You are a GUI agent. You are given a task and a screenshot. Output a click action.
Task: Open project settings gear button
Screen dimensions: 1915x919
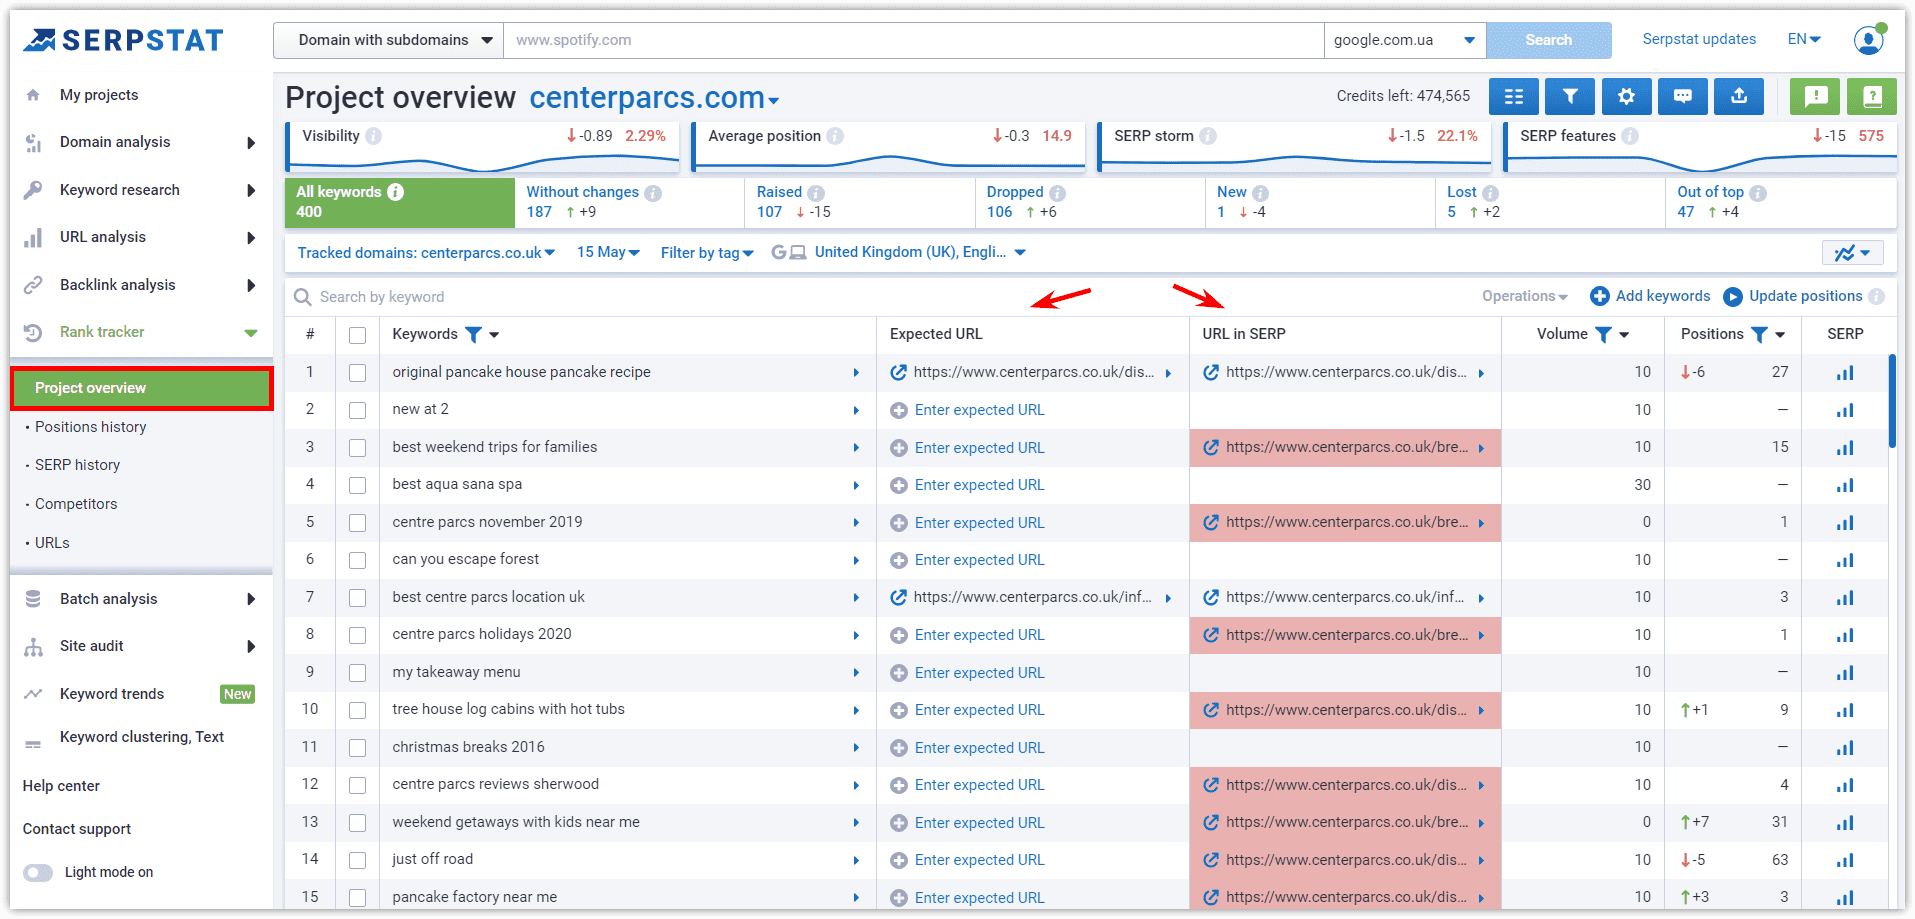(1626, 96)
